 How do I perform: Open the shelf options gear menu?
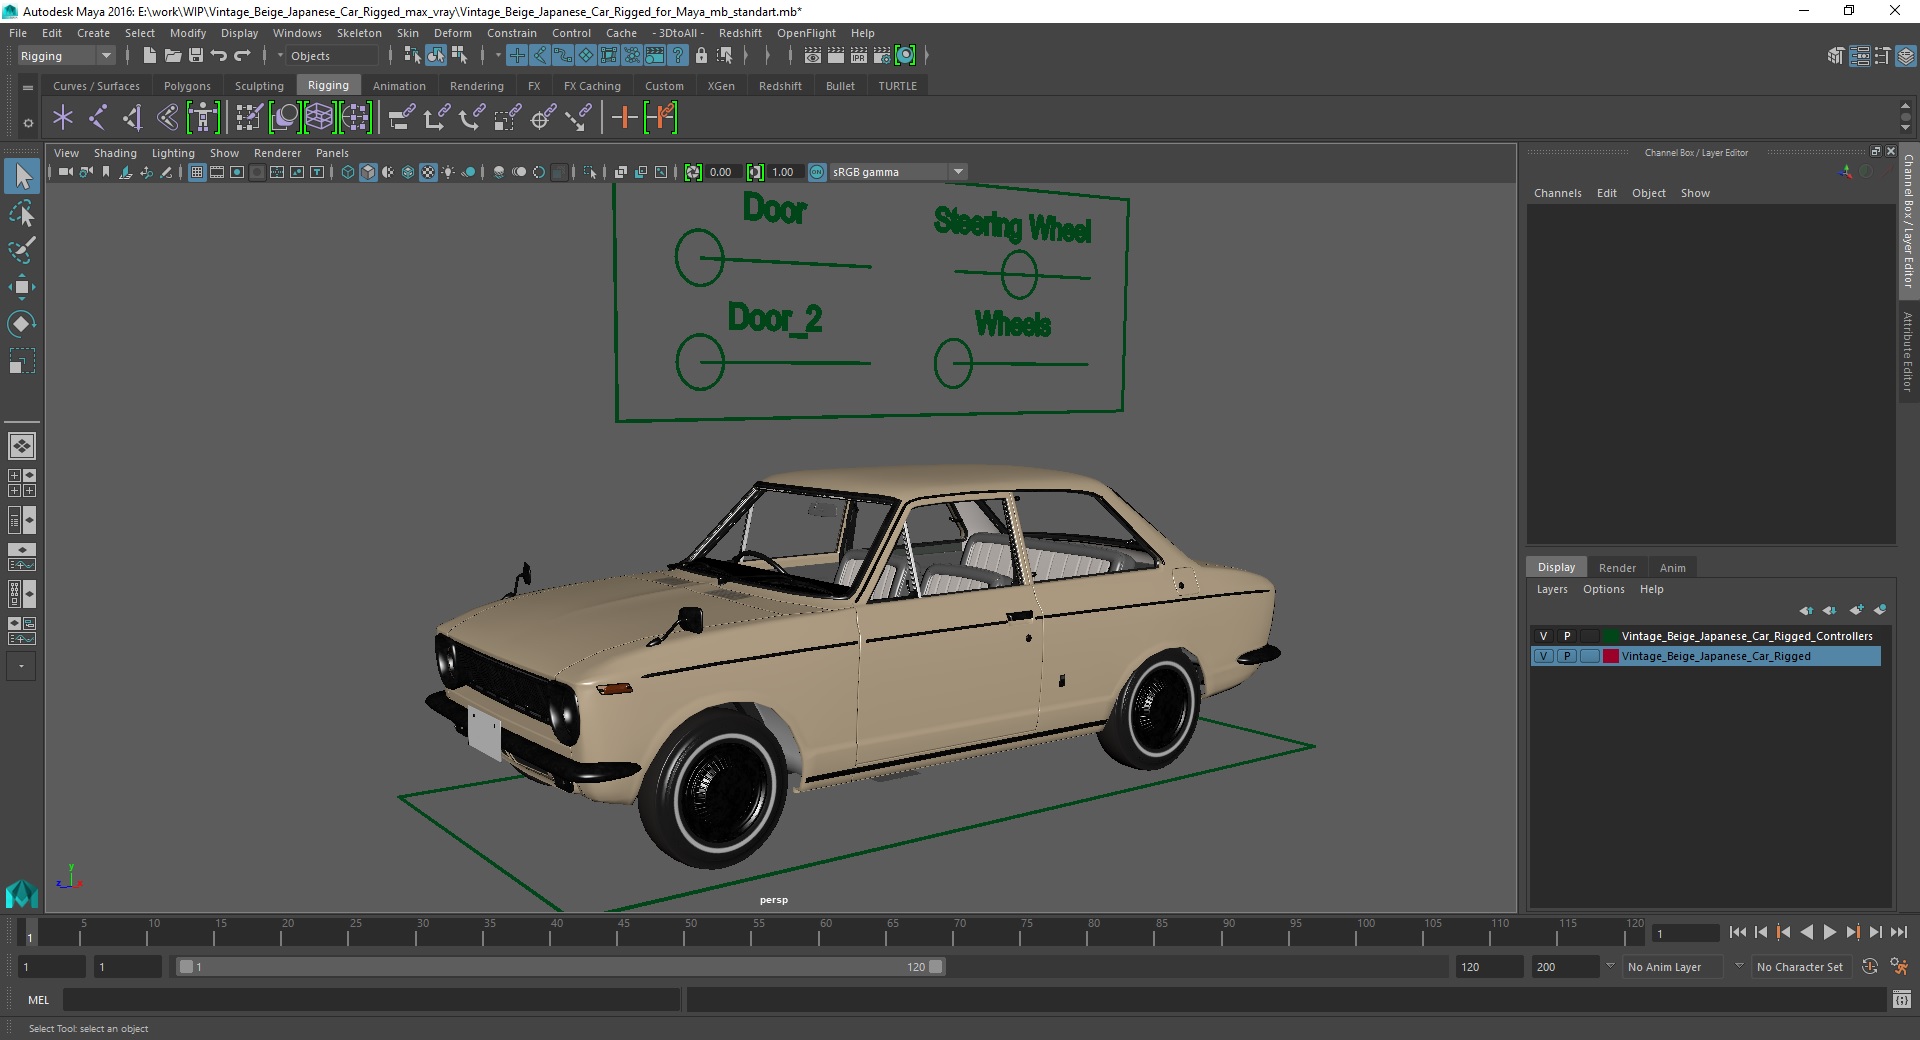[x=28, y=123]
